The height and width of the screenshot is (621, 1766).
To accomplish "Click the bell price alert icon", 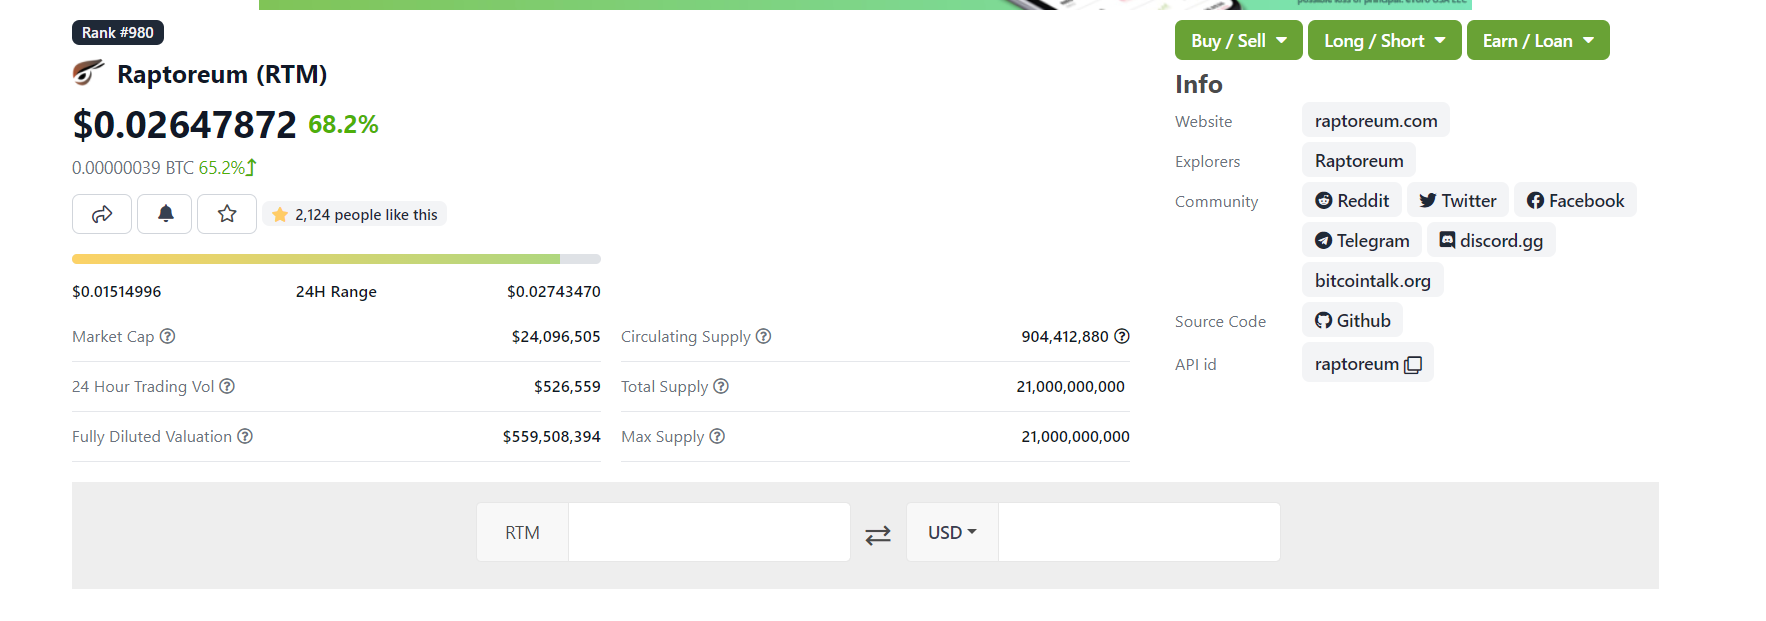I will click(165, 214).
